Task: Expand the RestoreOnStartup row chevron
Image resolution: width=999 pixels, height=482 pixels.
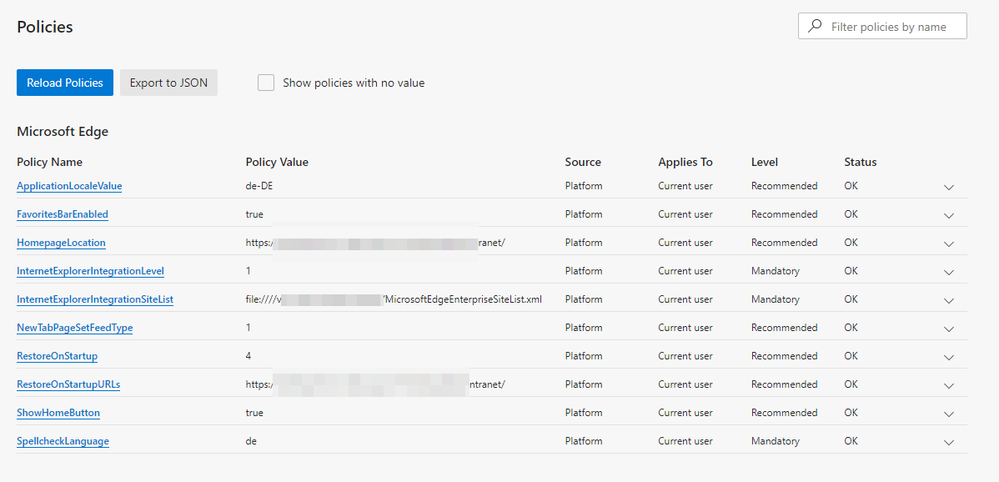Action: (949, 357)
